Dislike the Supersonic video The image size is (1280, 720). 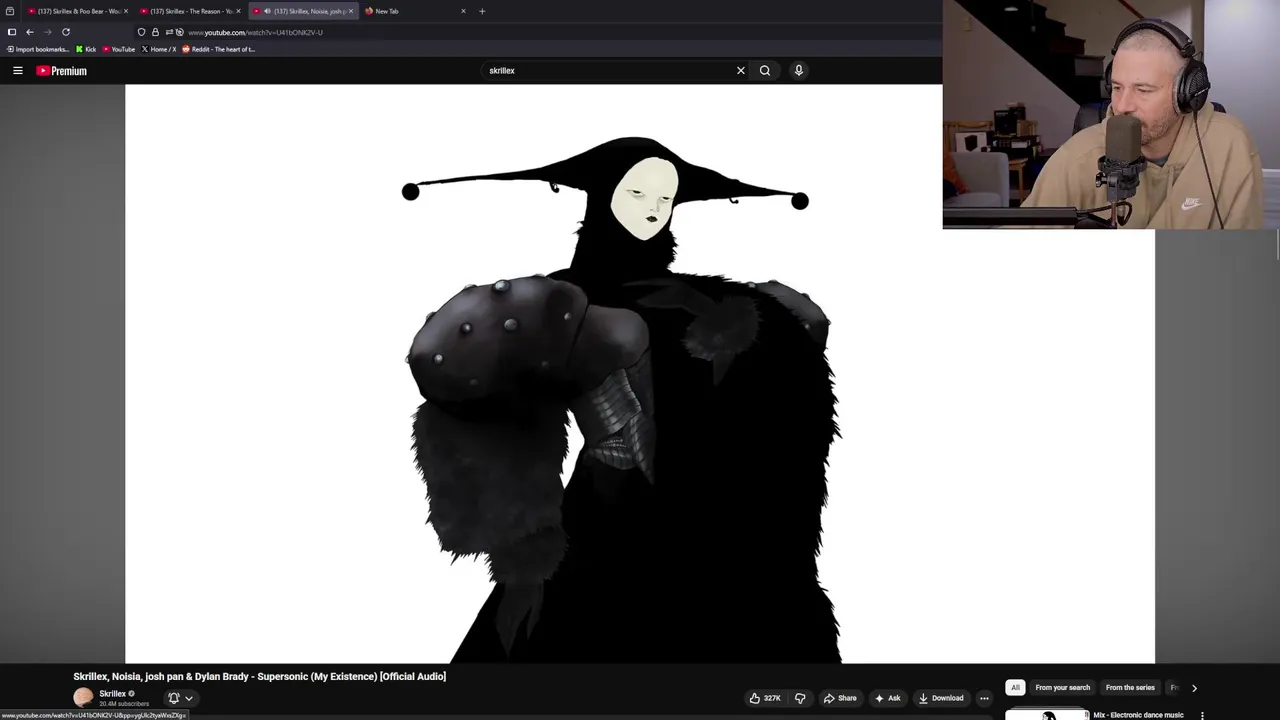click(799, 698)
